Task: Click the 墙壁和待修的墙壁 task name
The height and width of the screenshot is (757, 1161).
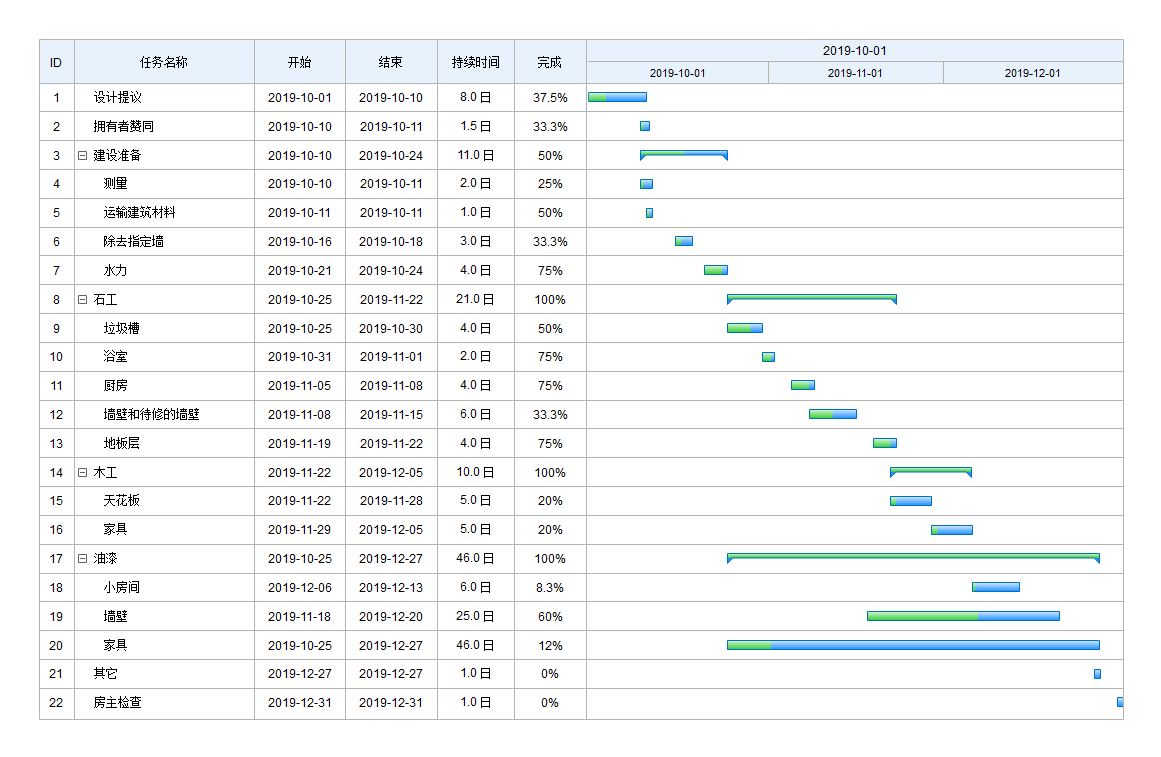Action: 151,415
